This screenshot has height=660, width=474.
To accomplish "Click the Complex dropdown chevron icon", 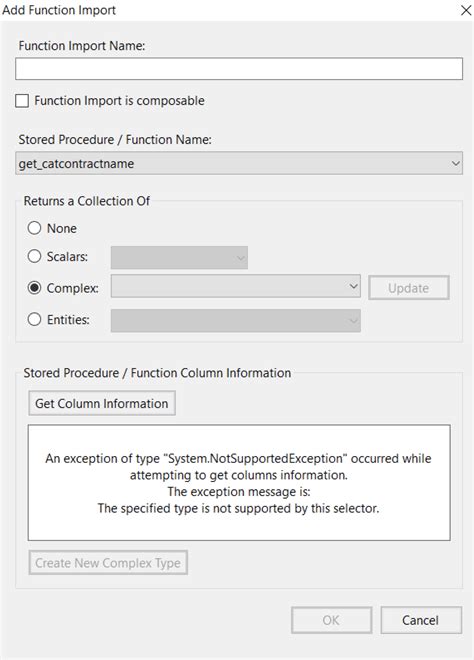I will pyautogui.click(x=353, y=286).
